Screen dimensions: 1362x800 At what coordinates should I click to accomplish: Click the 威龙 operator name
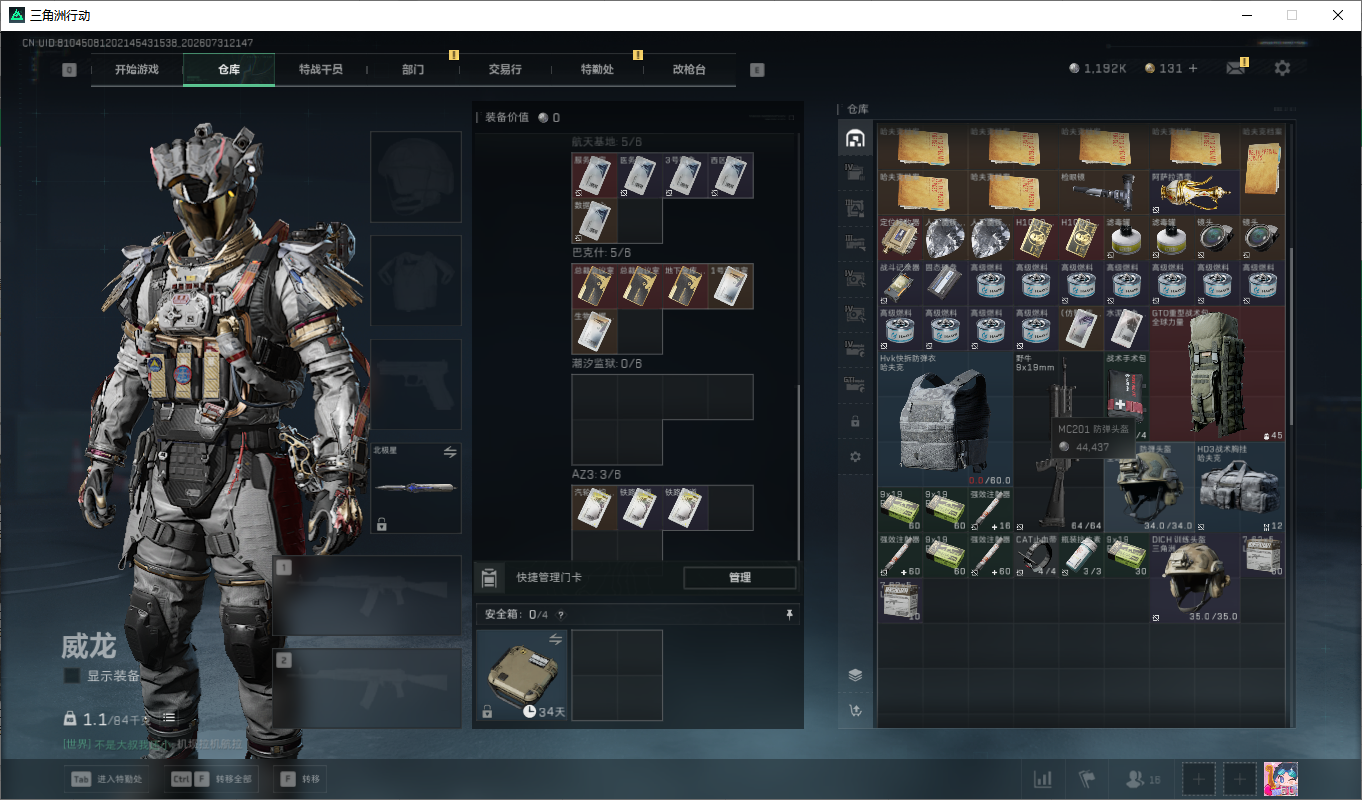coord(89,645)
